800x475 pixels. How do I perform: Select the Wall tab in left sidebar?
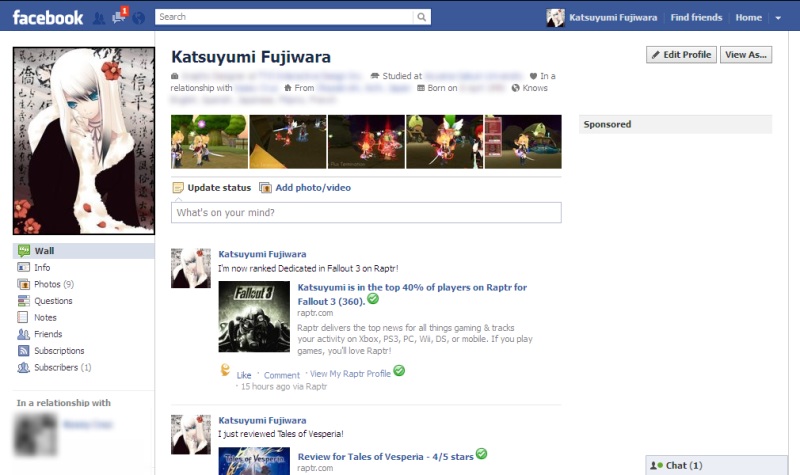point(84,251)
